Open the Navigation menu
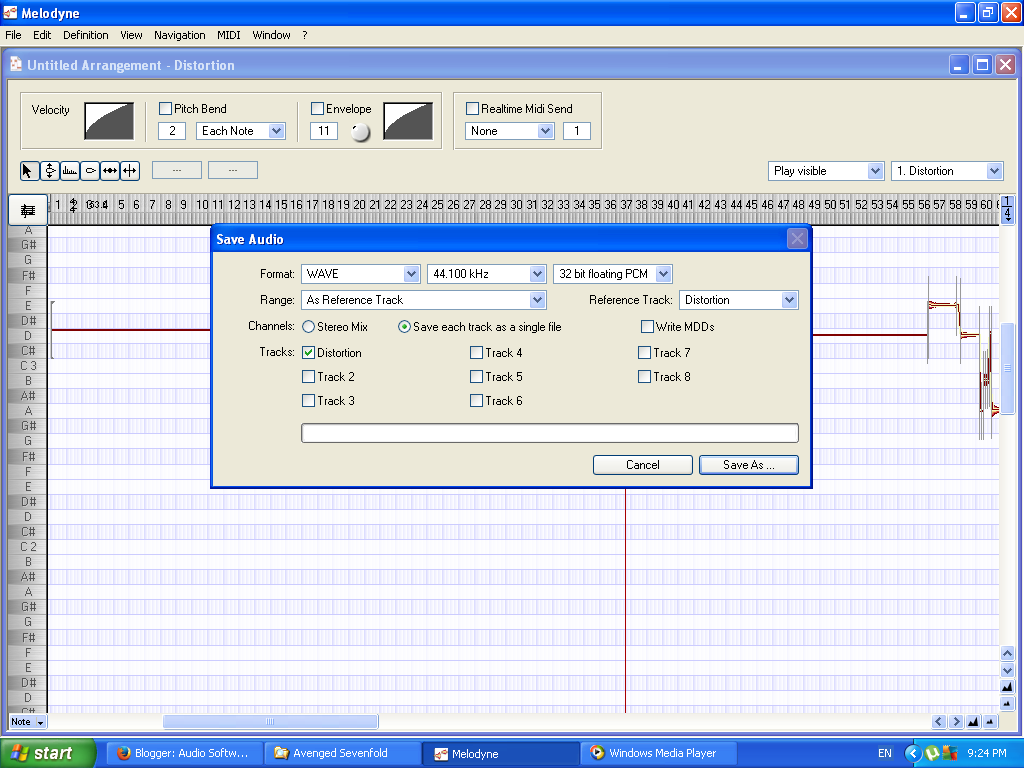Viewport: 1024px width, 768px height. [180, 35]
